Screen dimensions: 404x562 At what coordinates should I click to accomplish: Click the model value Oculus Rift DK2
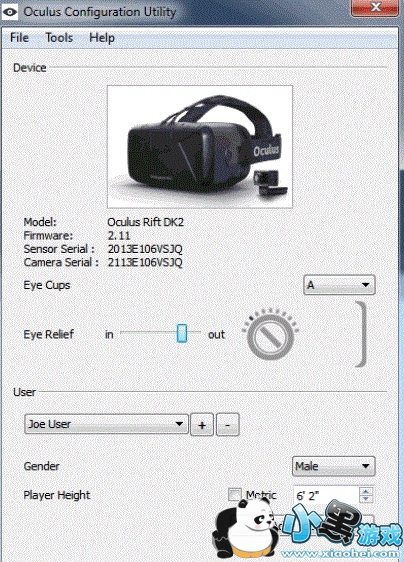[x=146, y=222]
